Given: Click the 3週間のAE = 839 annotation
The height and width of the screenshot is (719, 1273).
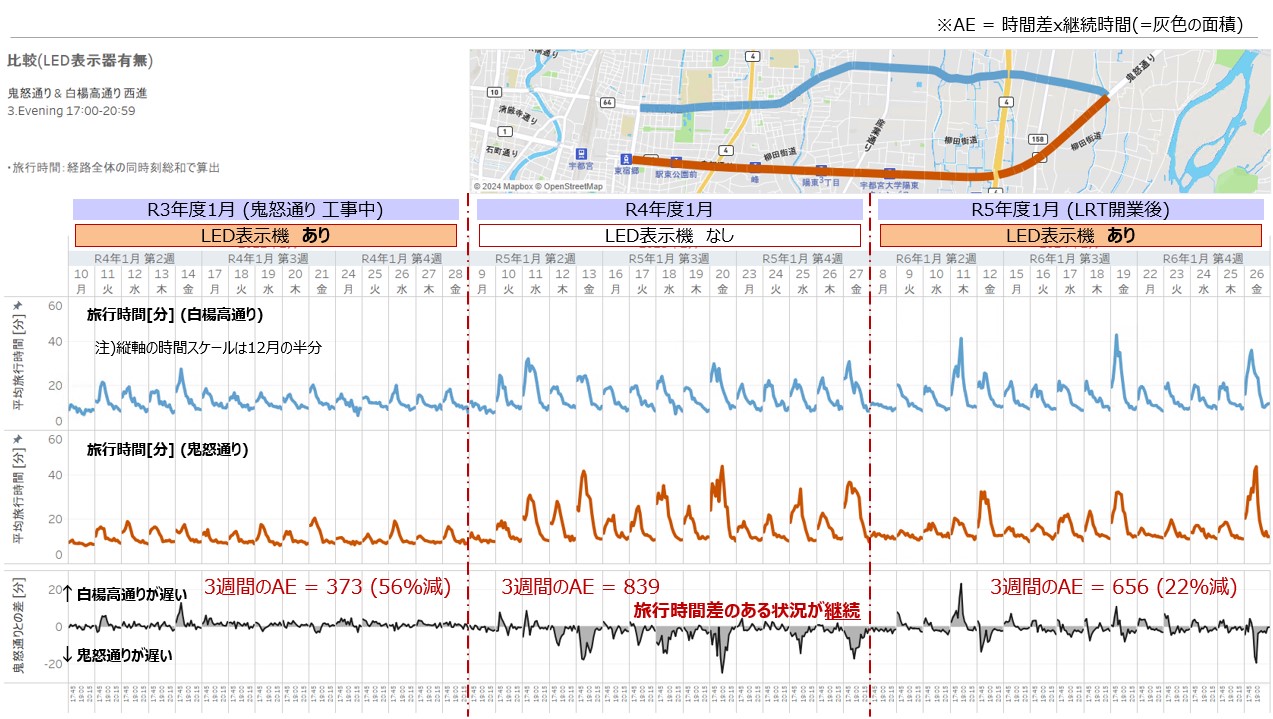Looking at the screenshot, I should tap(581, 587).
